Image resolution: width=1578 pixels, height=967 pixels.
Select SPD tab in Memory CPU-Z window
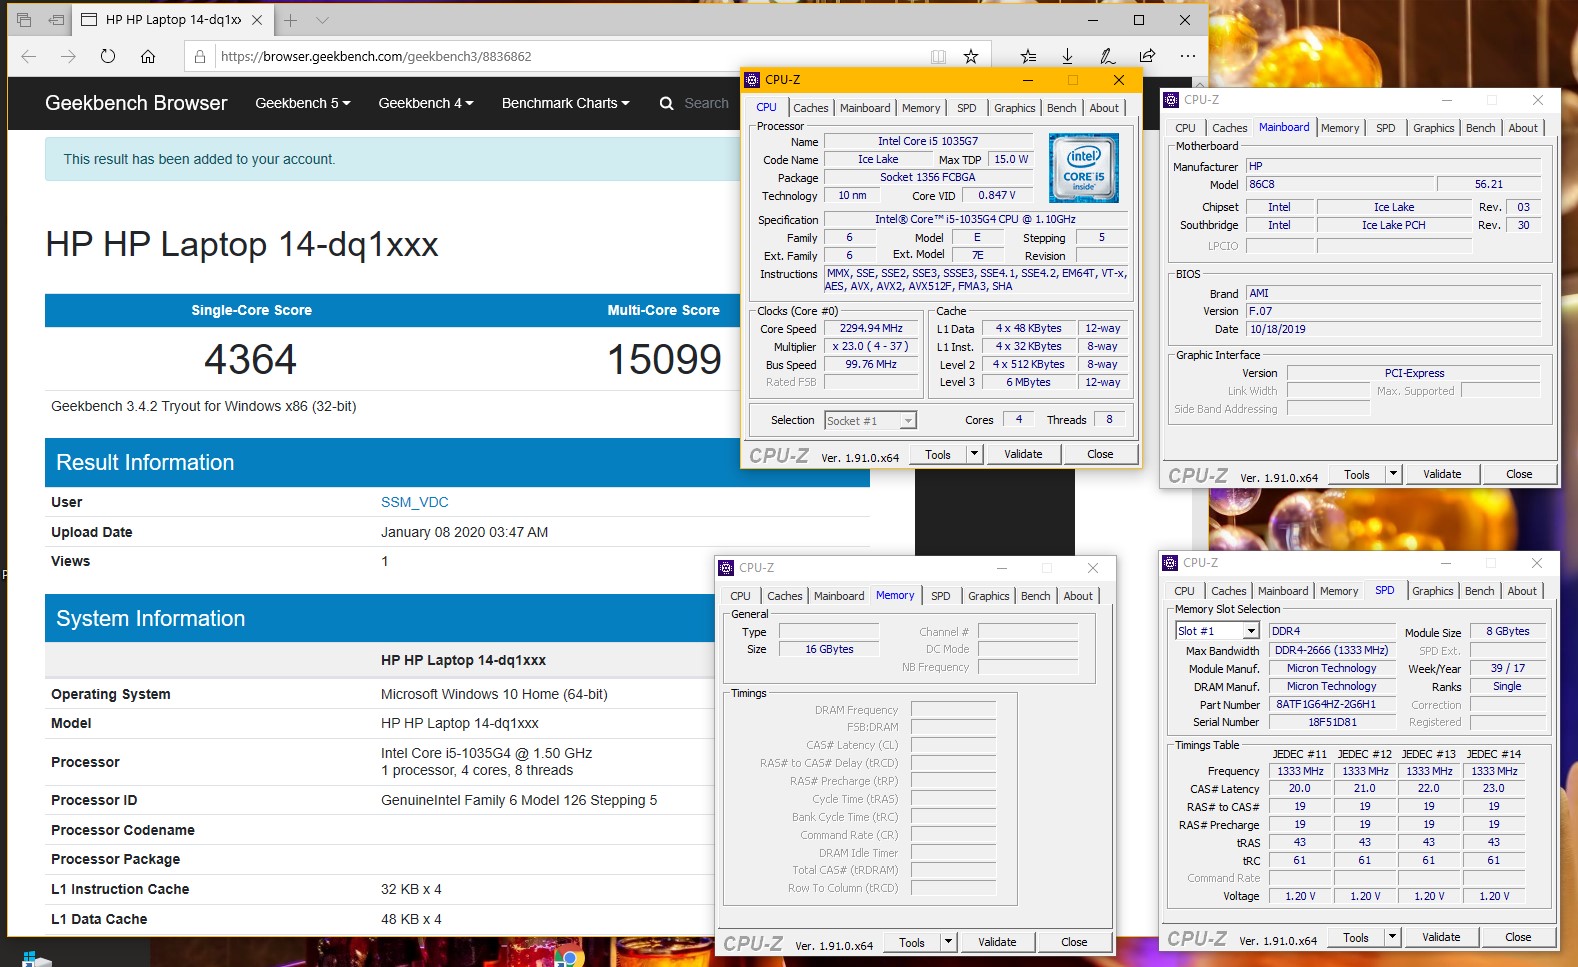[x=941, y=596]
